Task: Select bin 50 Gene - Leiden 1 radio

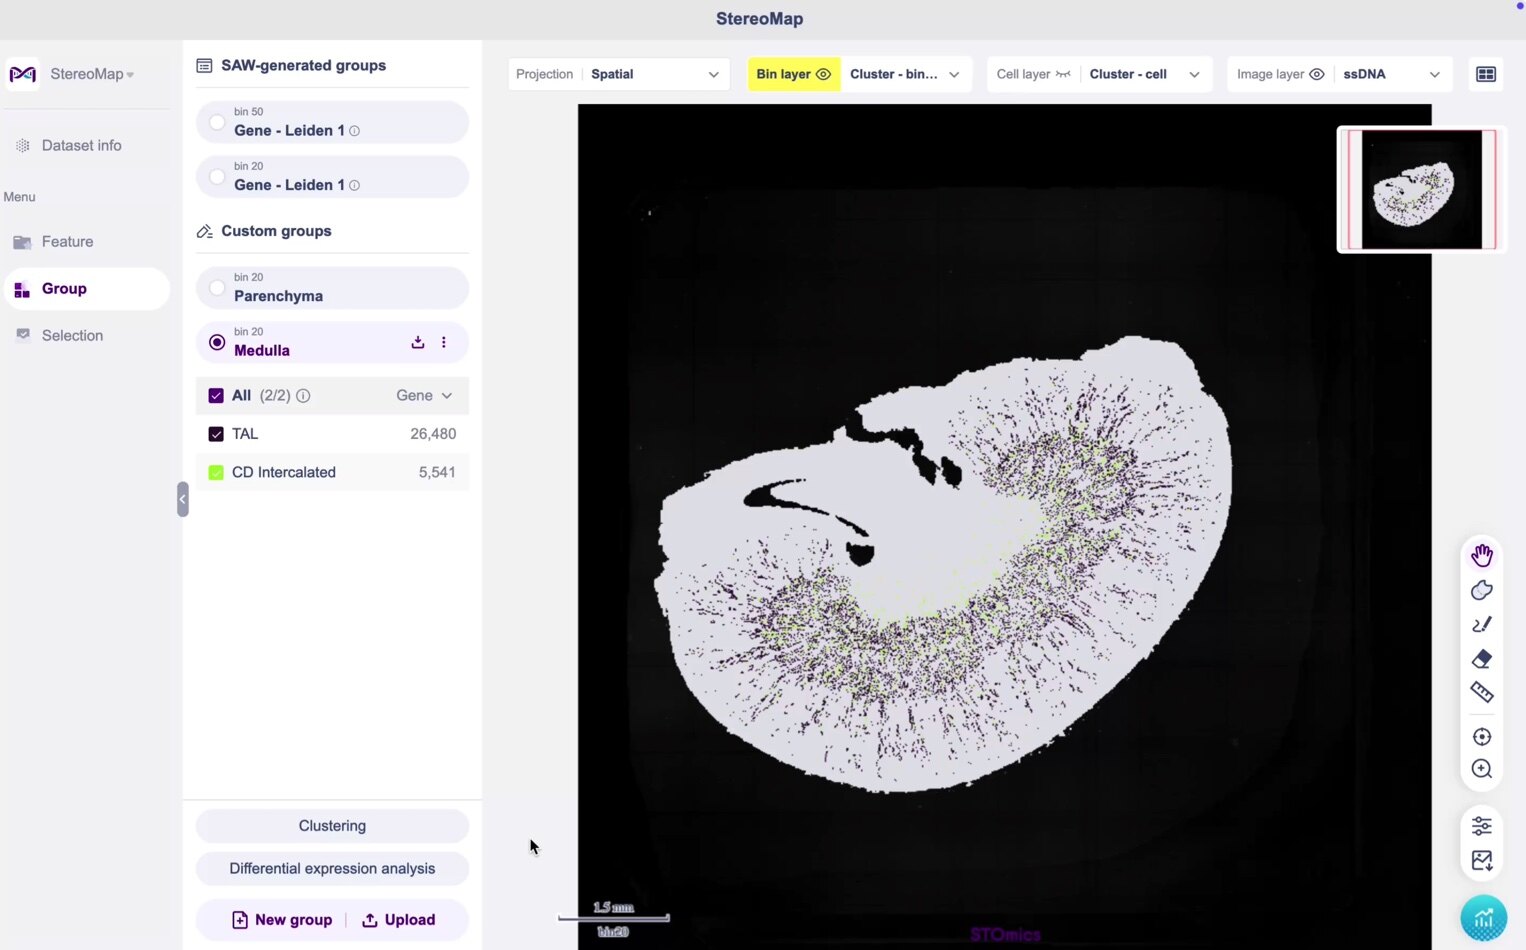Action: tap(217, 122)
